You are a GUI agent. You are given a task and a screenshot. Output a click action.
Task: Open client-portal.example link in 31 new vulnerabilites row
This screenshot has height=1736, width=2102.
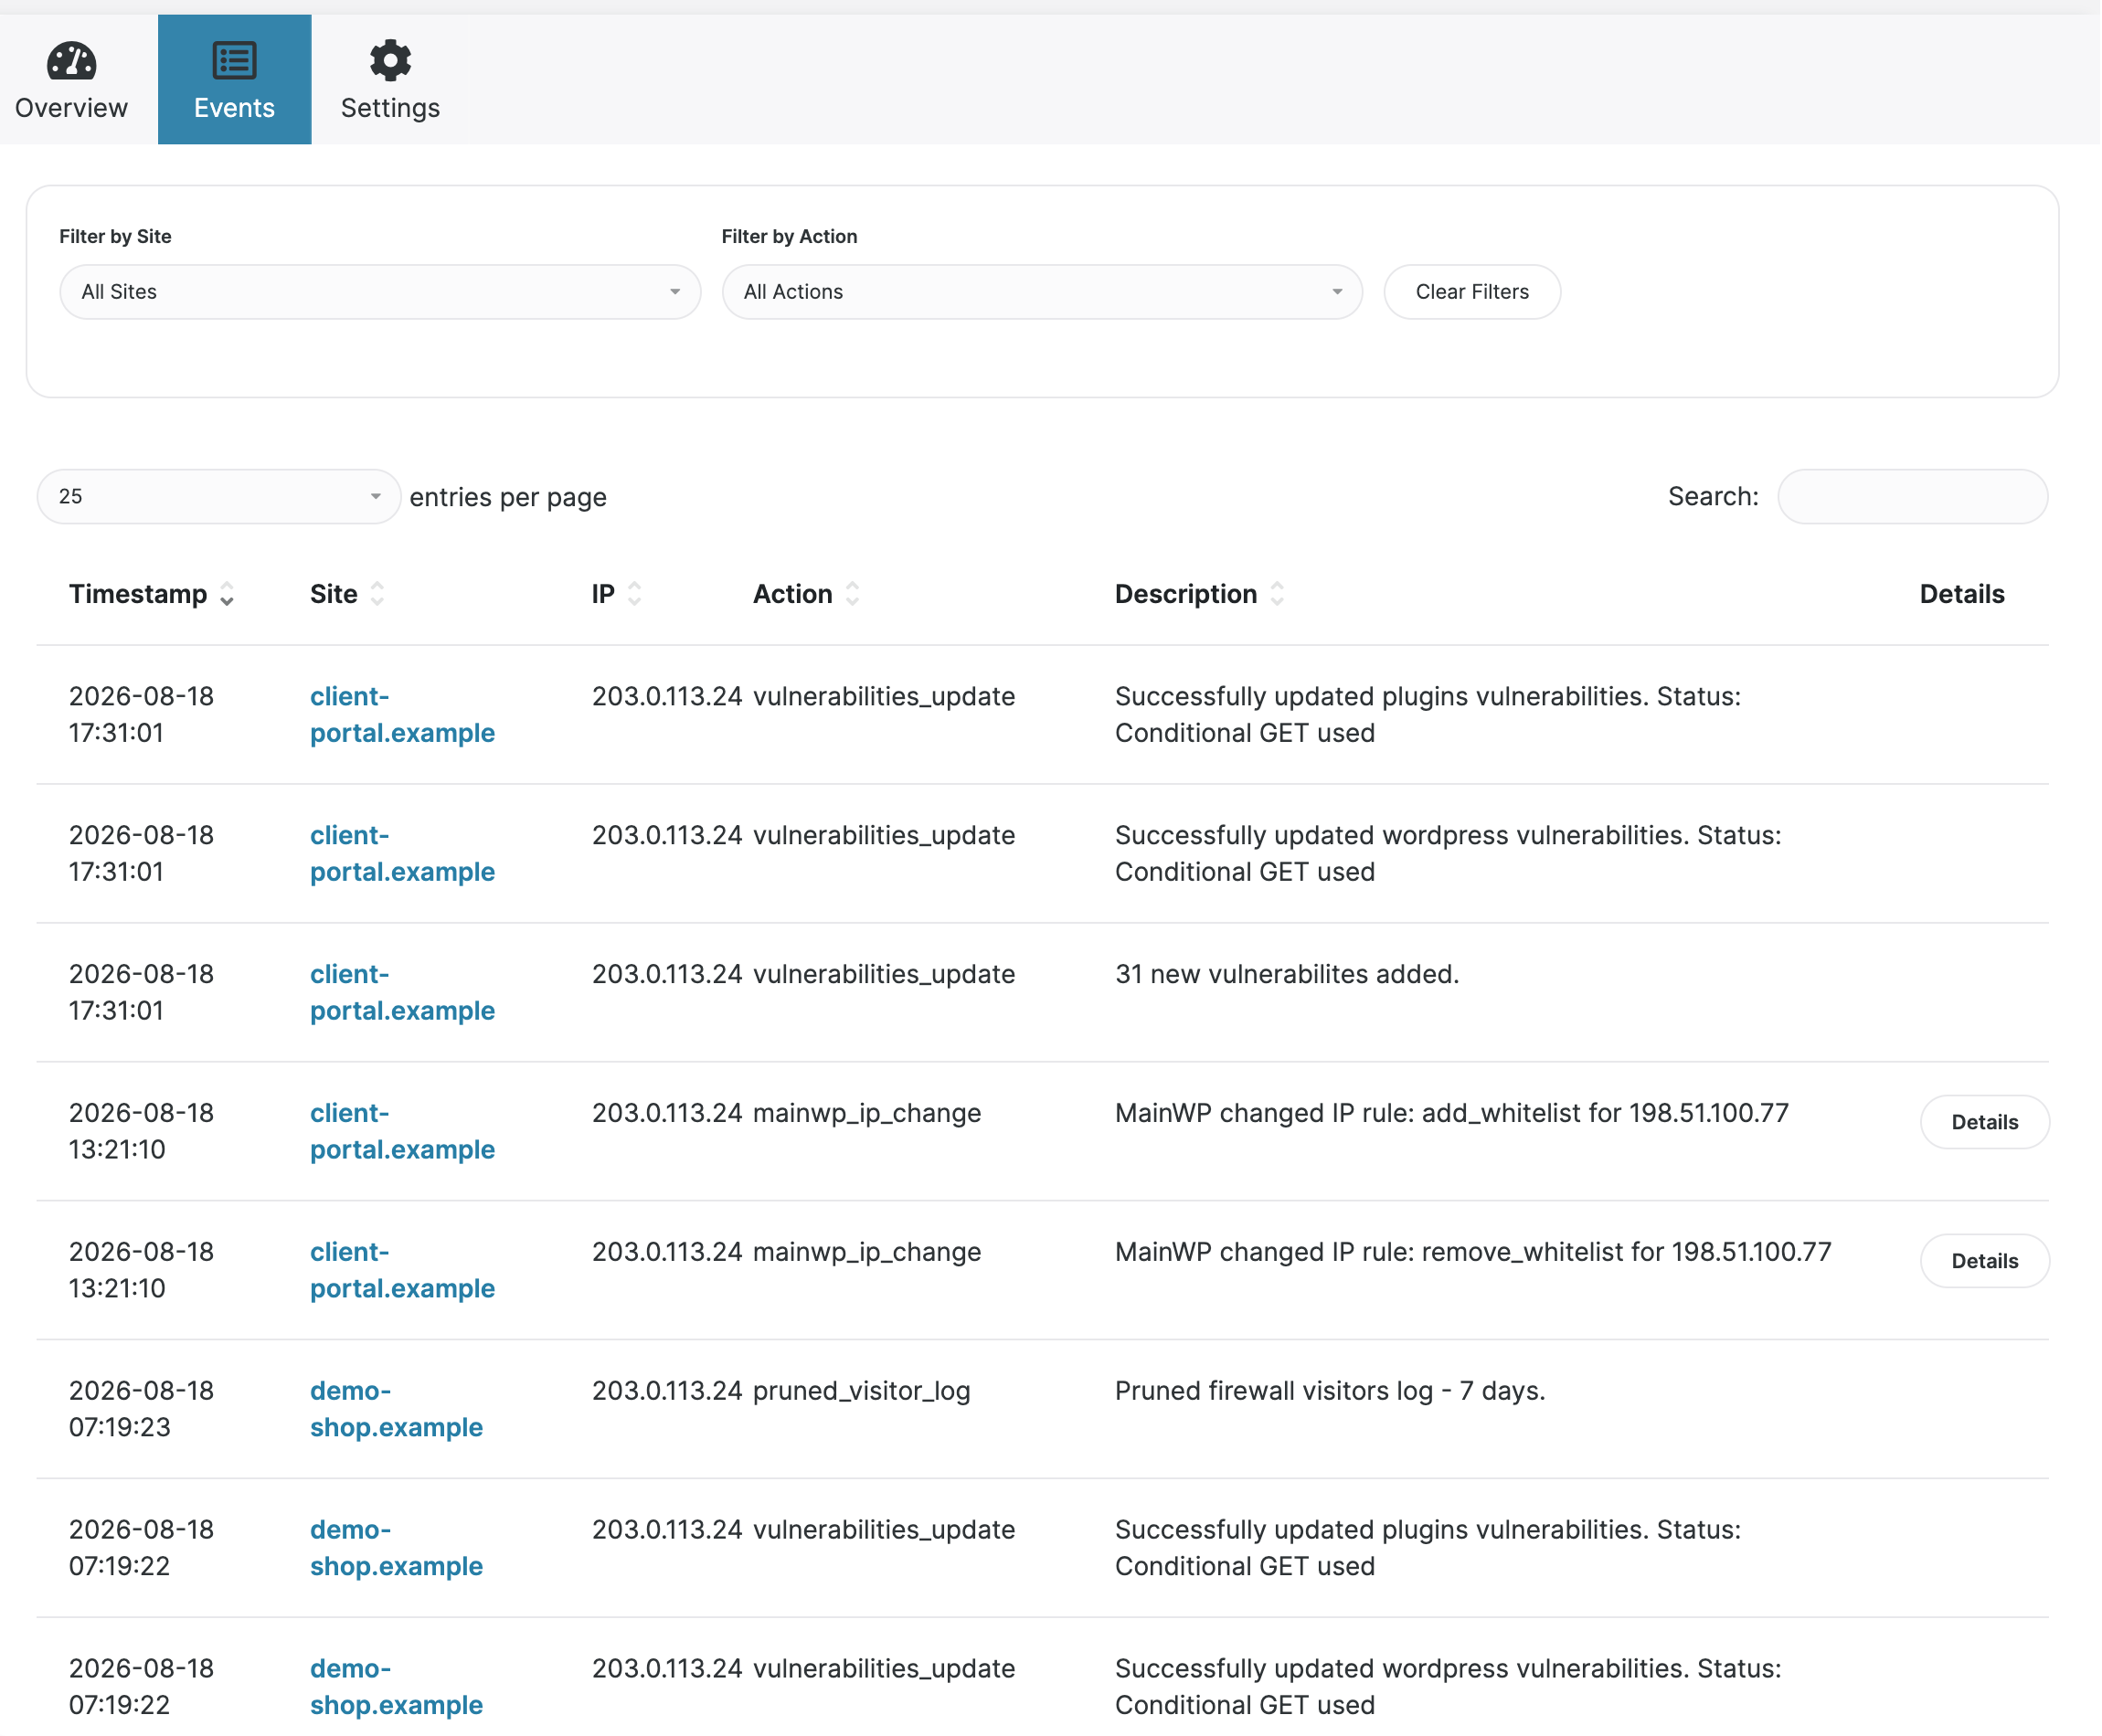point(402,993)
